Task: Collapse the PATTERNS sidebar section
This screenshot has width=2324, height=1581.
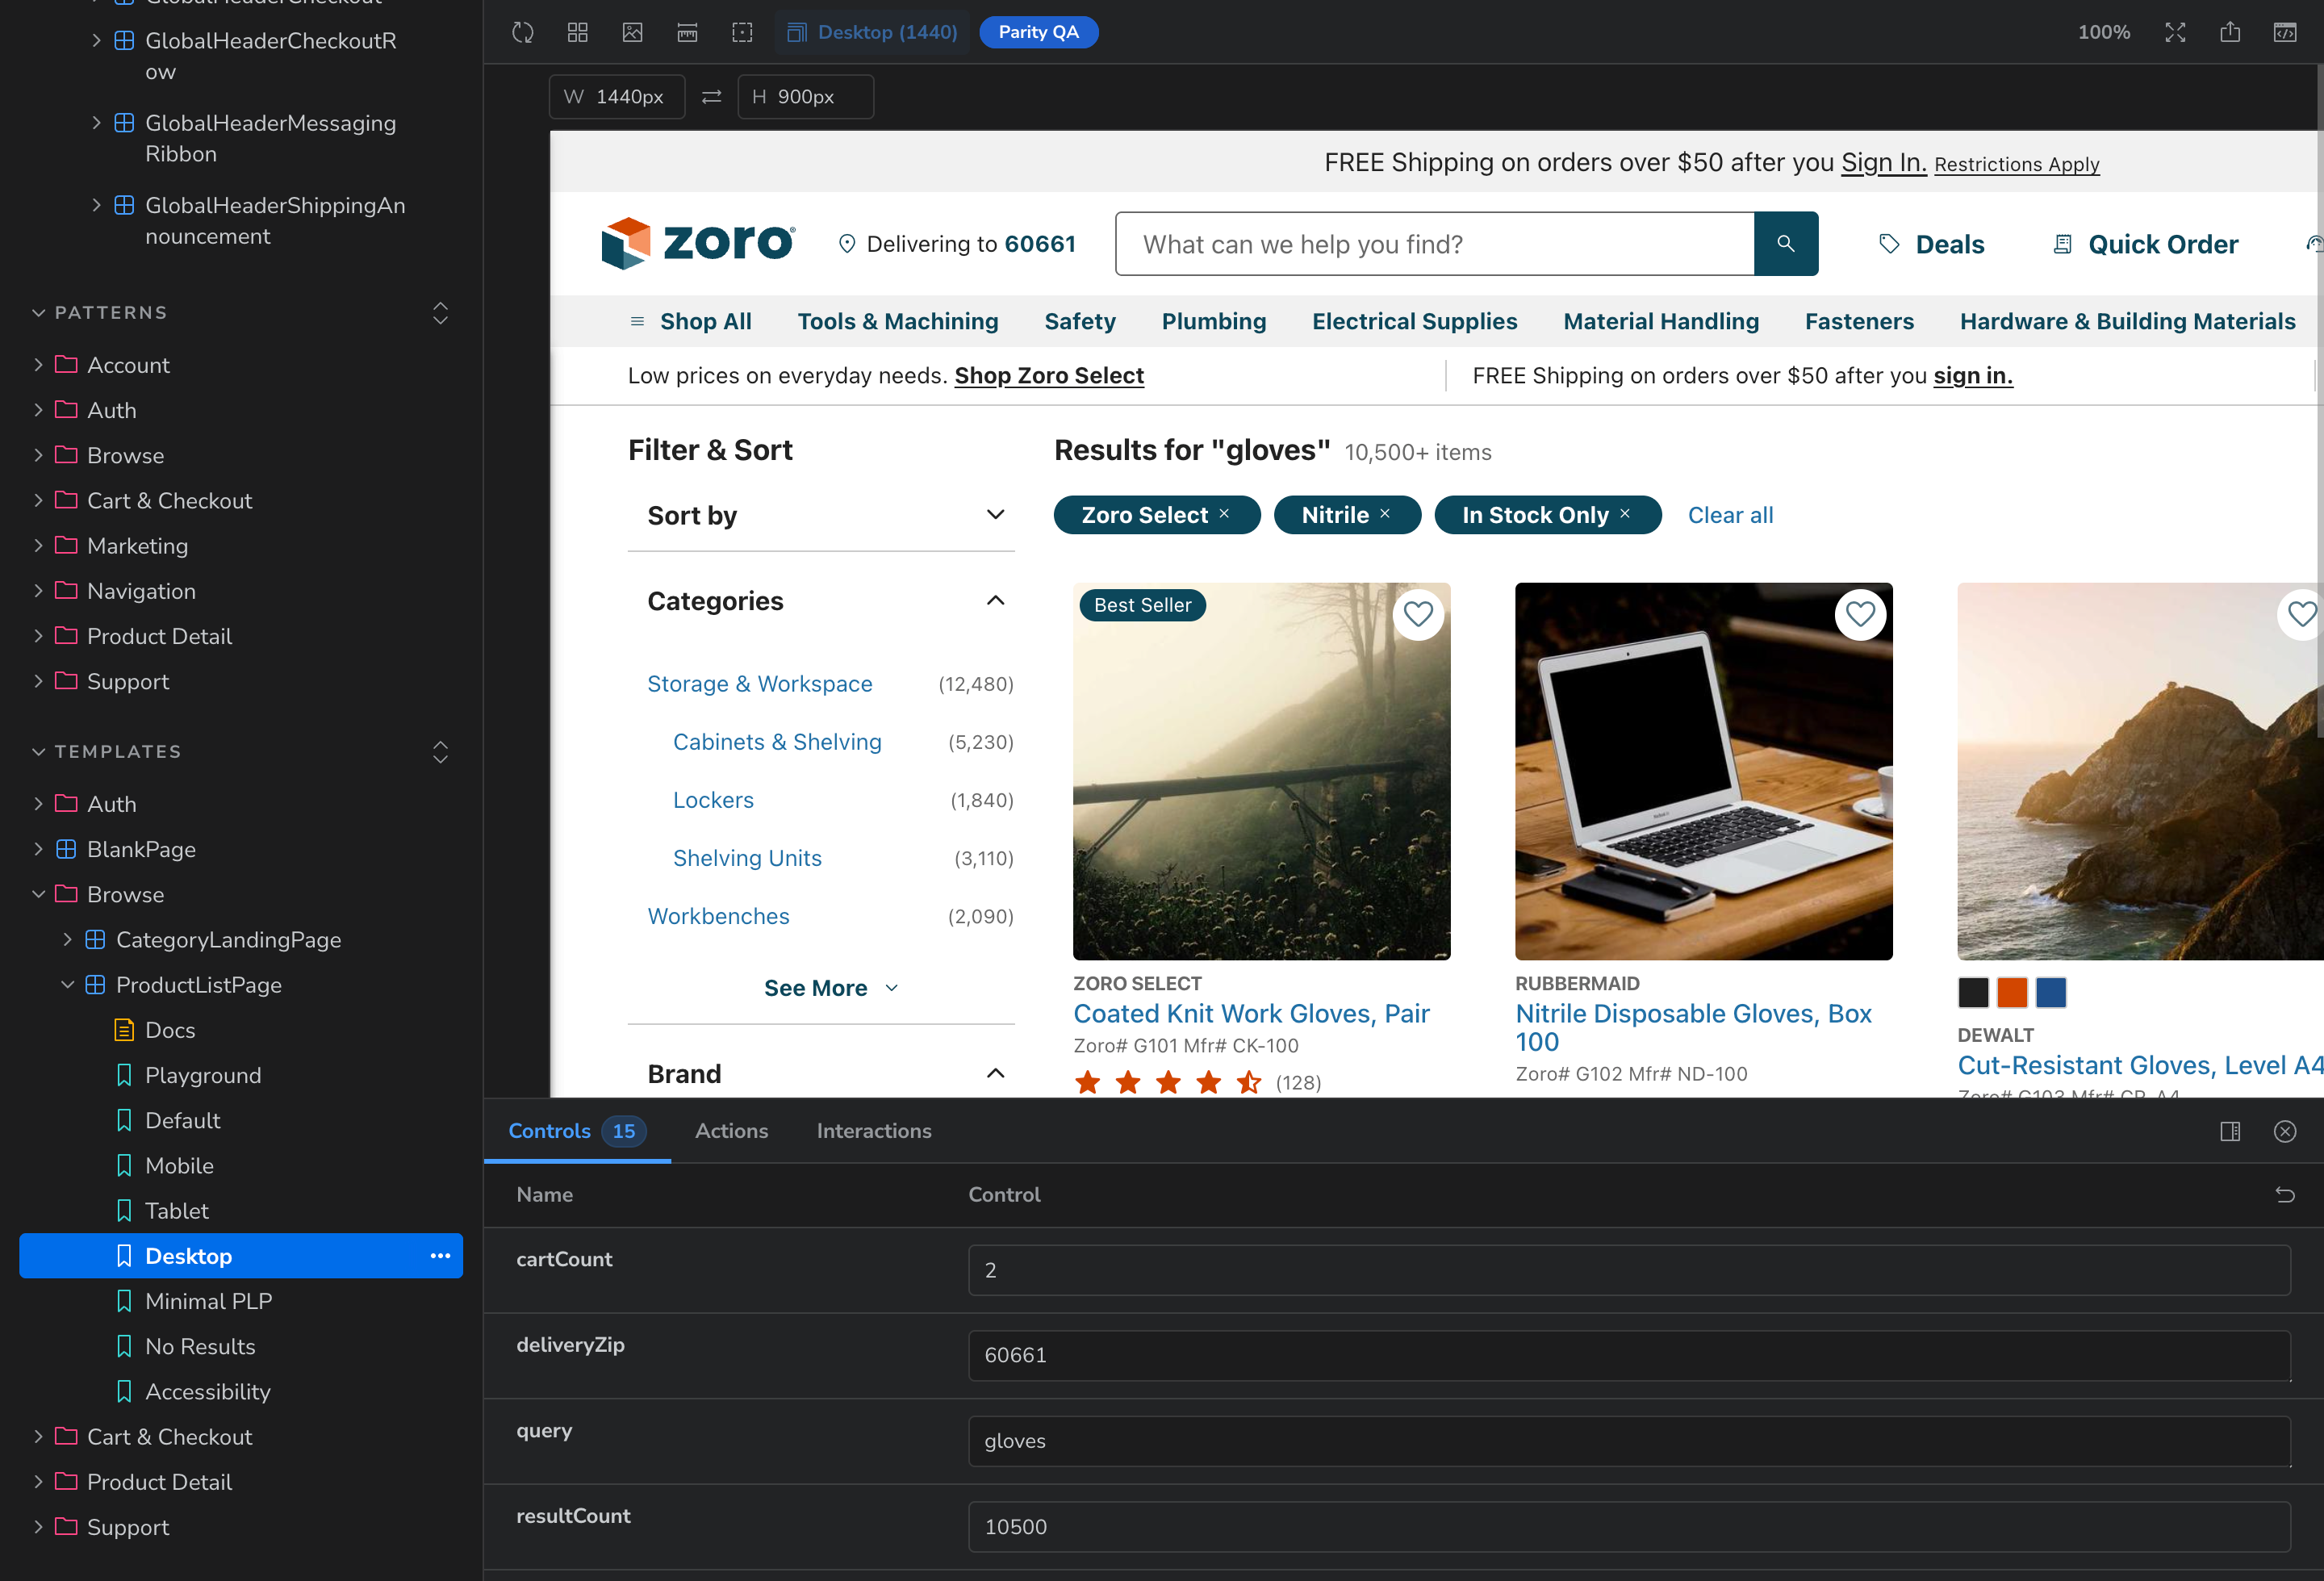Action: 111,312
